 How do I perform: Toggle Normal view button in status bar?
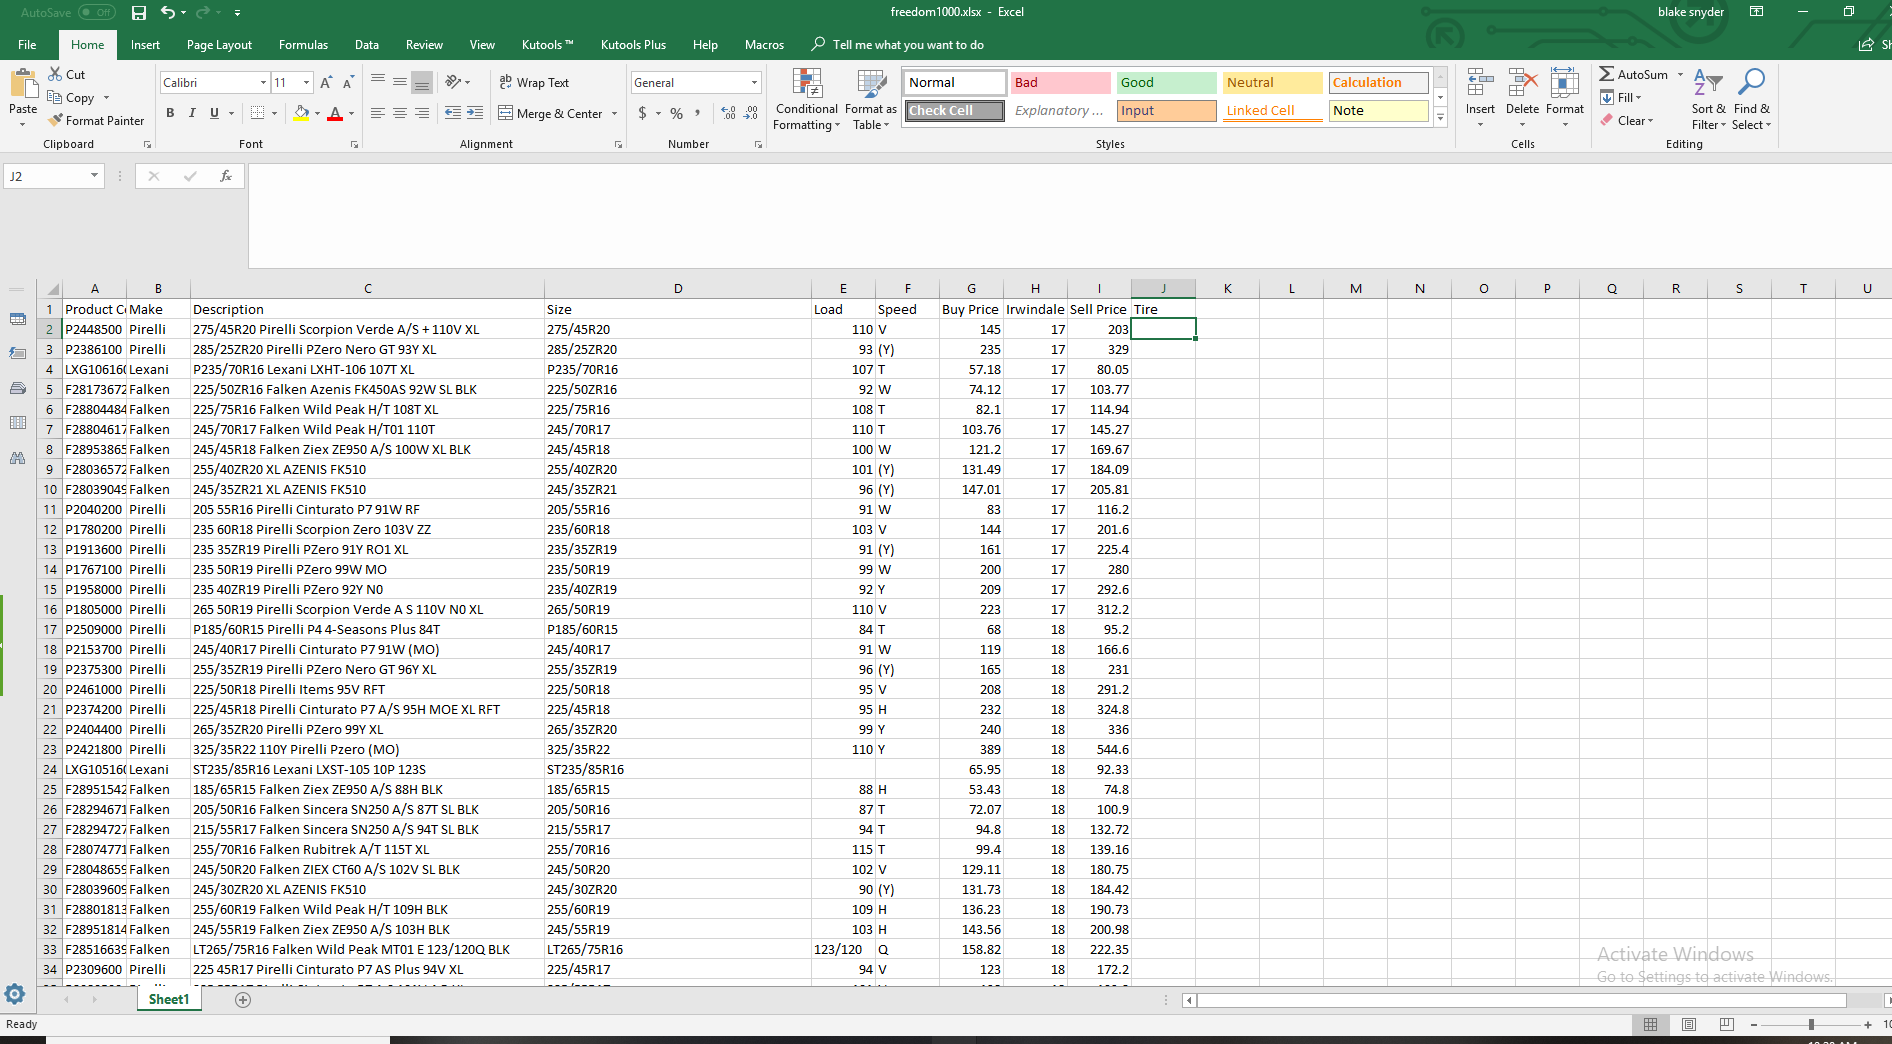[1651, 1025]
